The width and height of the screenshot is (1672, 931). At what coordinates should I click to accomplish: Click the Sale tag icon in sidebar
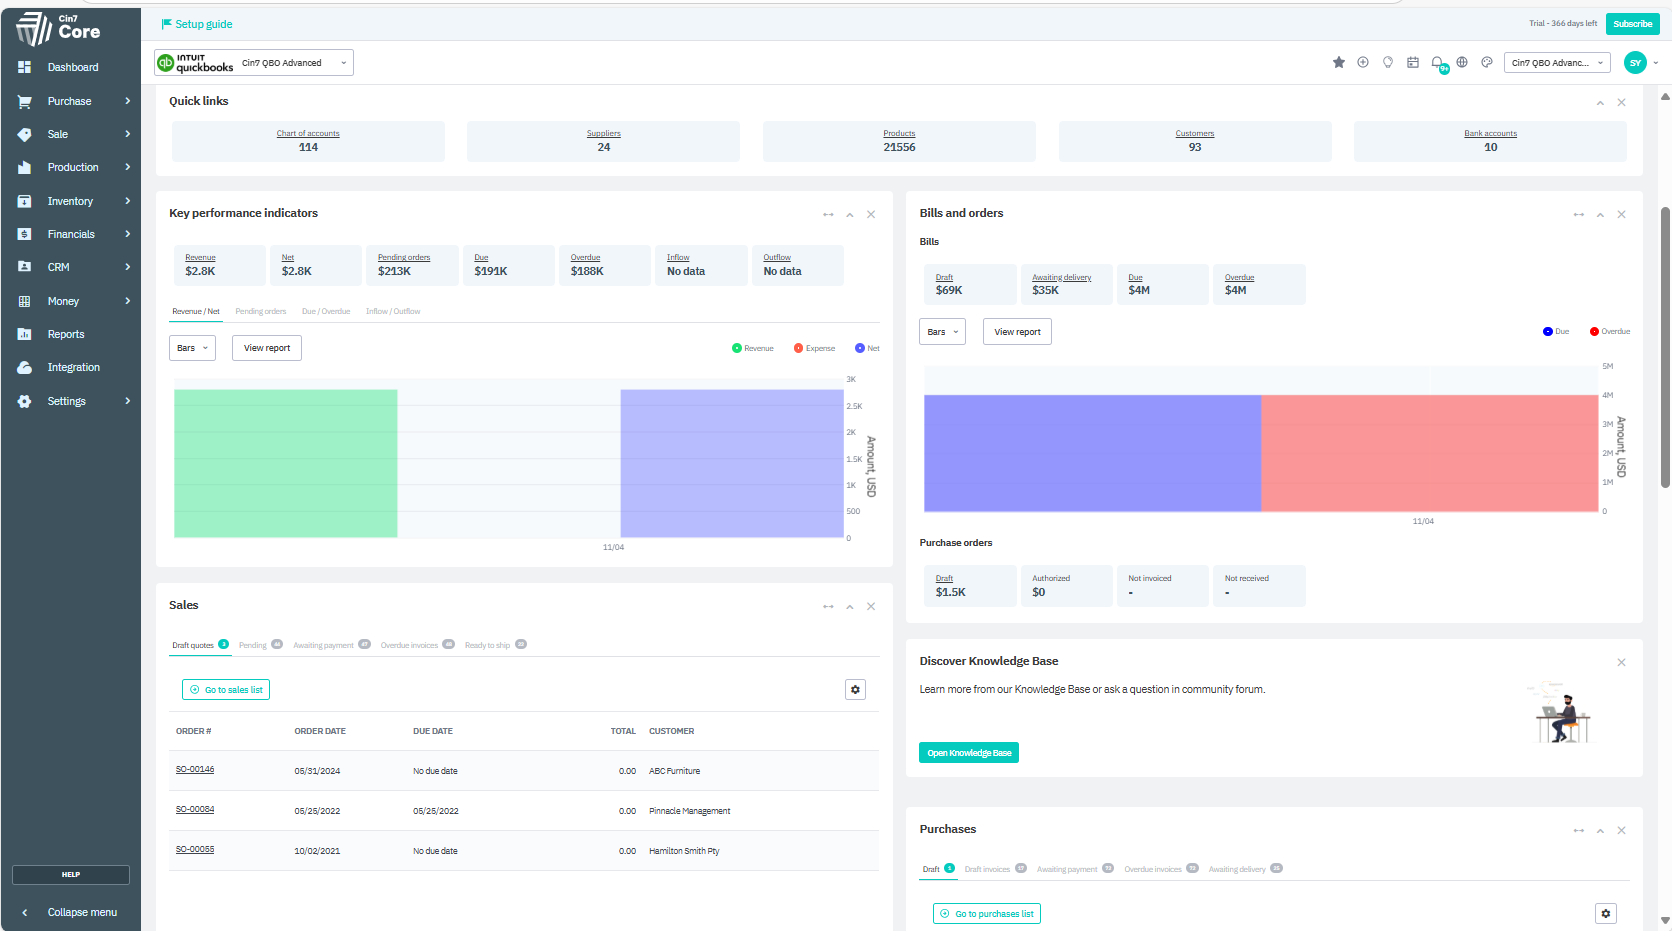pos(25,134)
